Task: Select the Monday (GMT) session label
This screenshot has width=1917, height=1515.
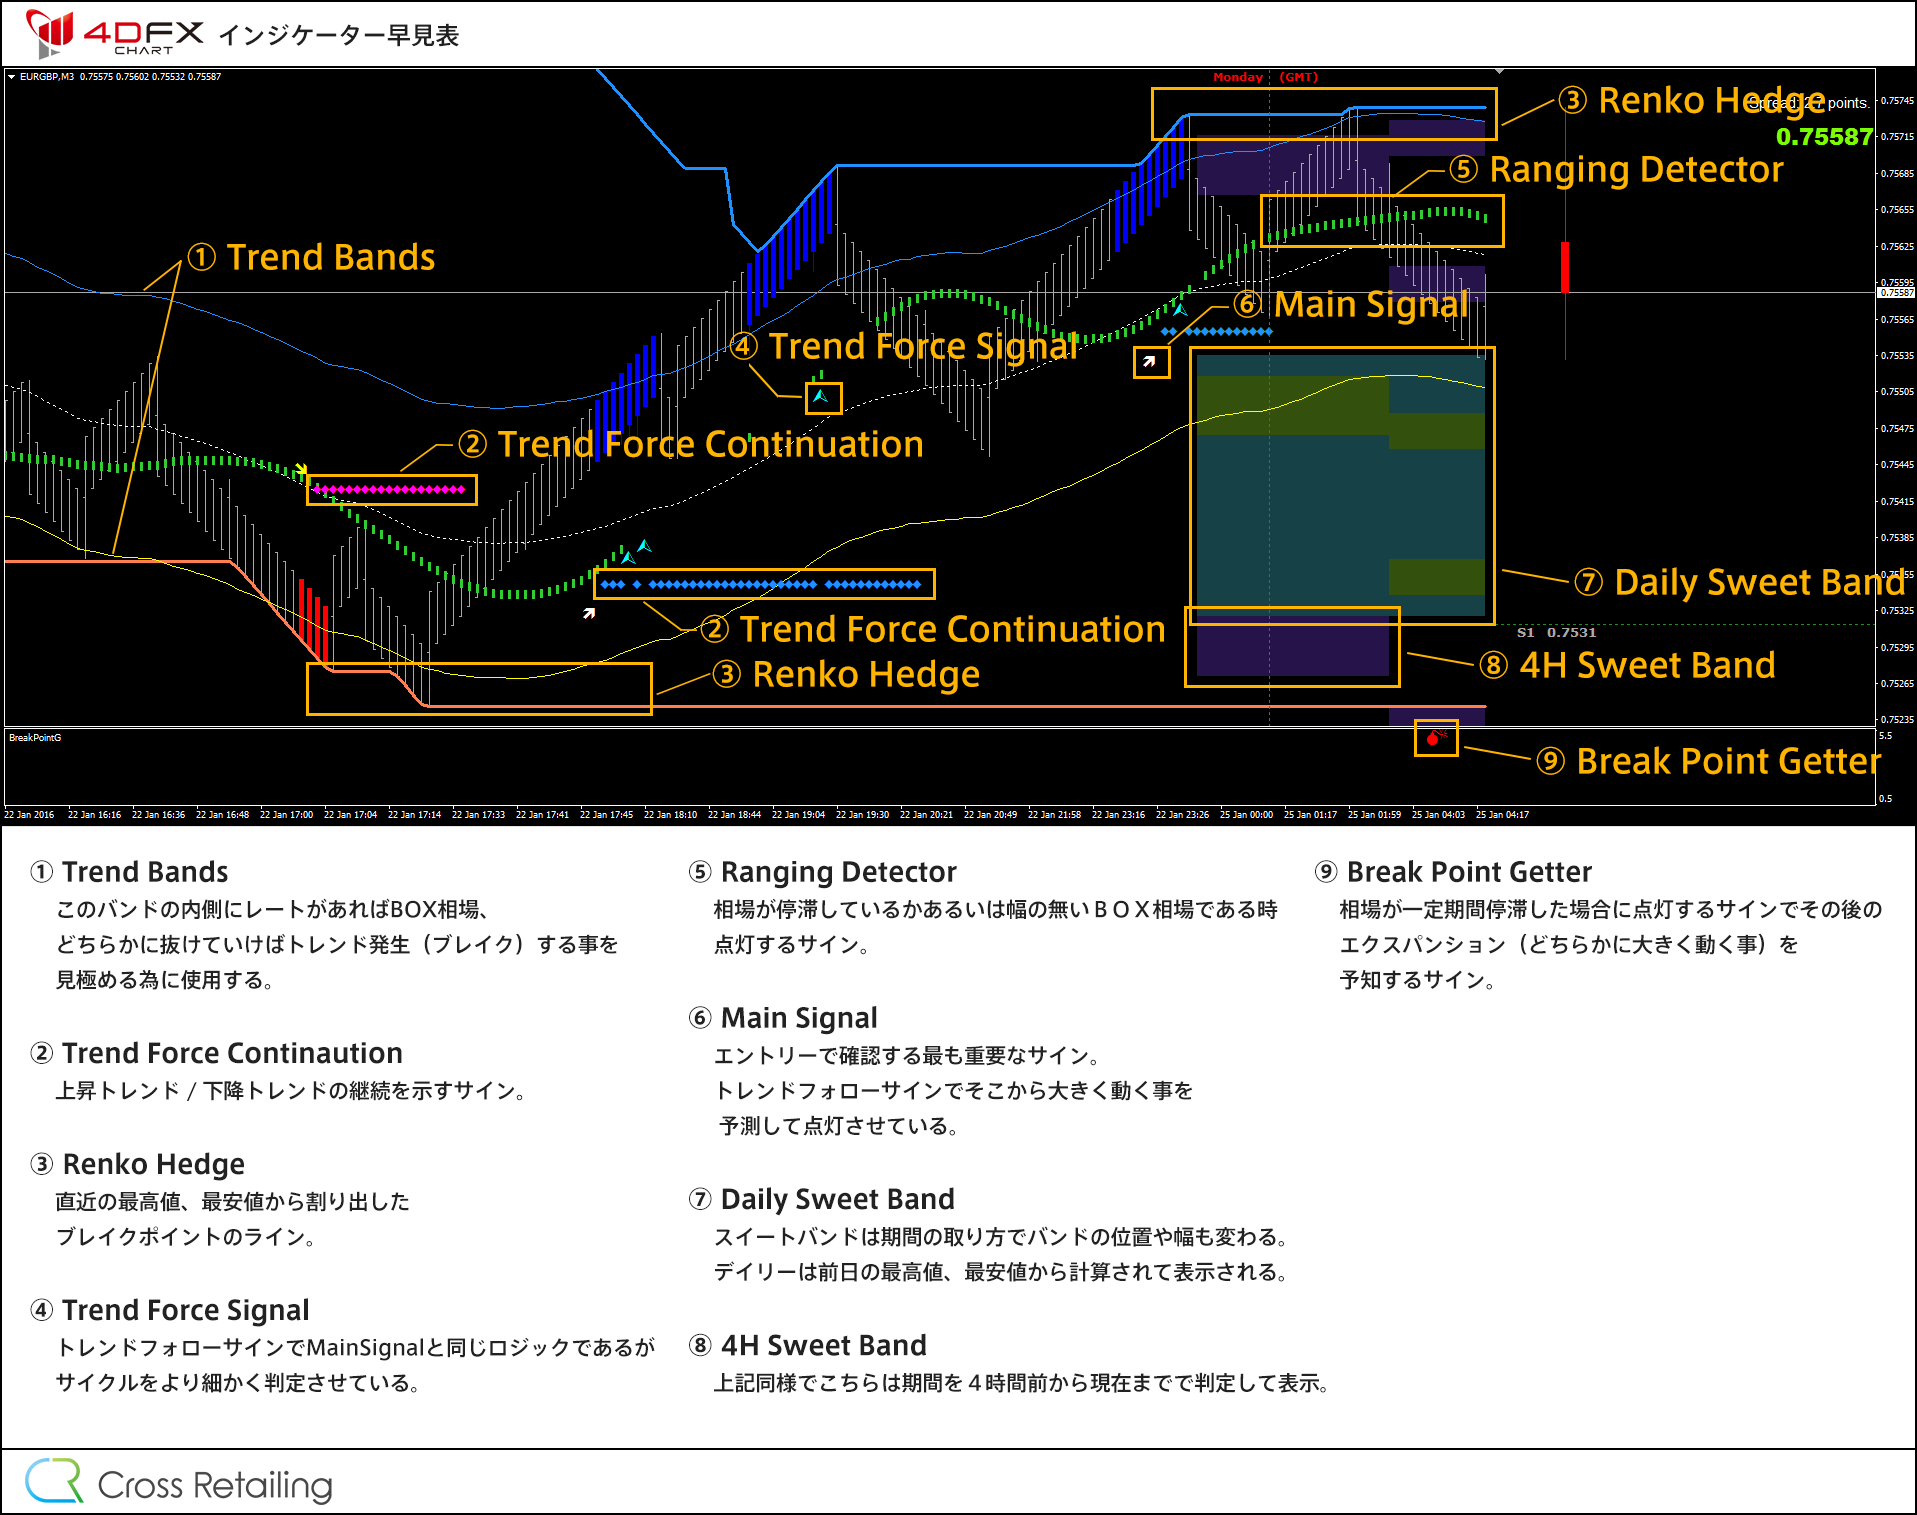Action: [1266, 76]
